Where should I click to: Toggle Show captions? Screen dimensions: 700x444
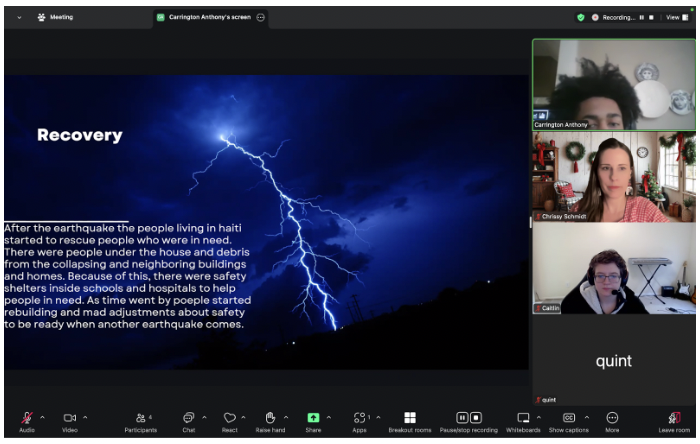[x=569, y=422]
